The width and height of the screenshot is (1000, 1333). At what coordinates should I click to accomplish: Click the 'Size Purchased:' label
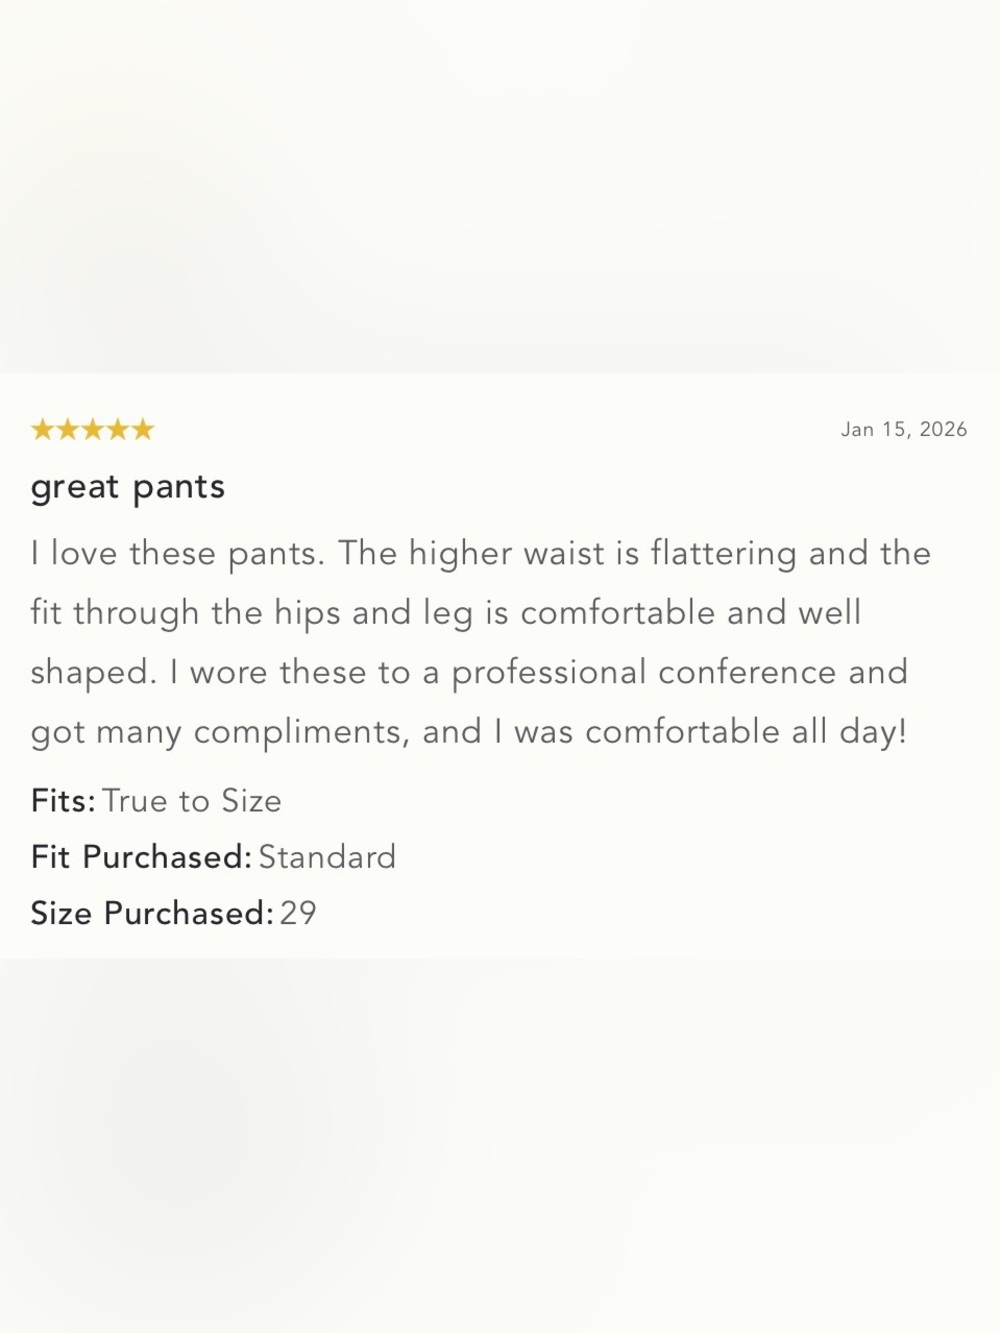152,913
